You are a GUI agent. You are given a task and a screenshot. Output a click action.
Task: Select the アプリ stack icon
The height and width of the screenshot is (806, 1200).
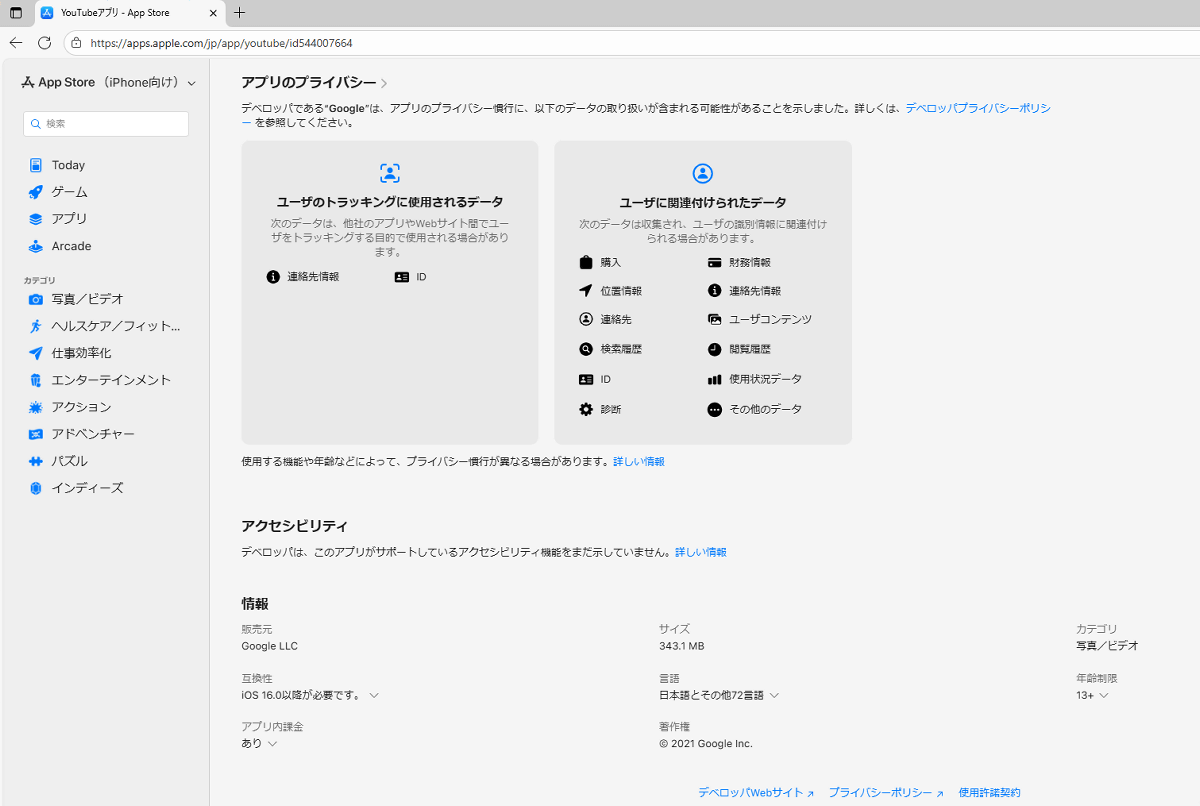(x=36, y=219)
